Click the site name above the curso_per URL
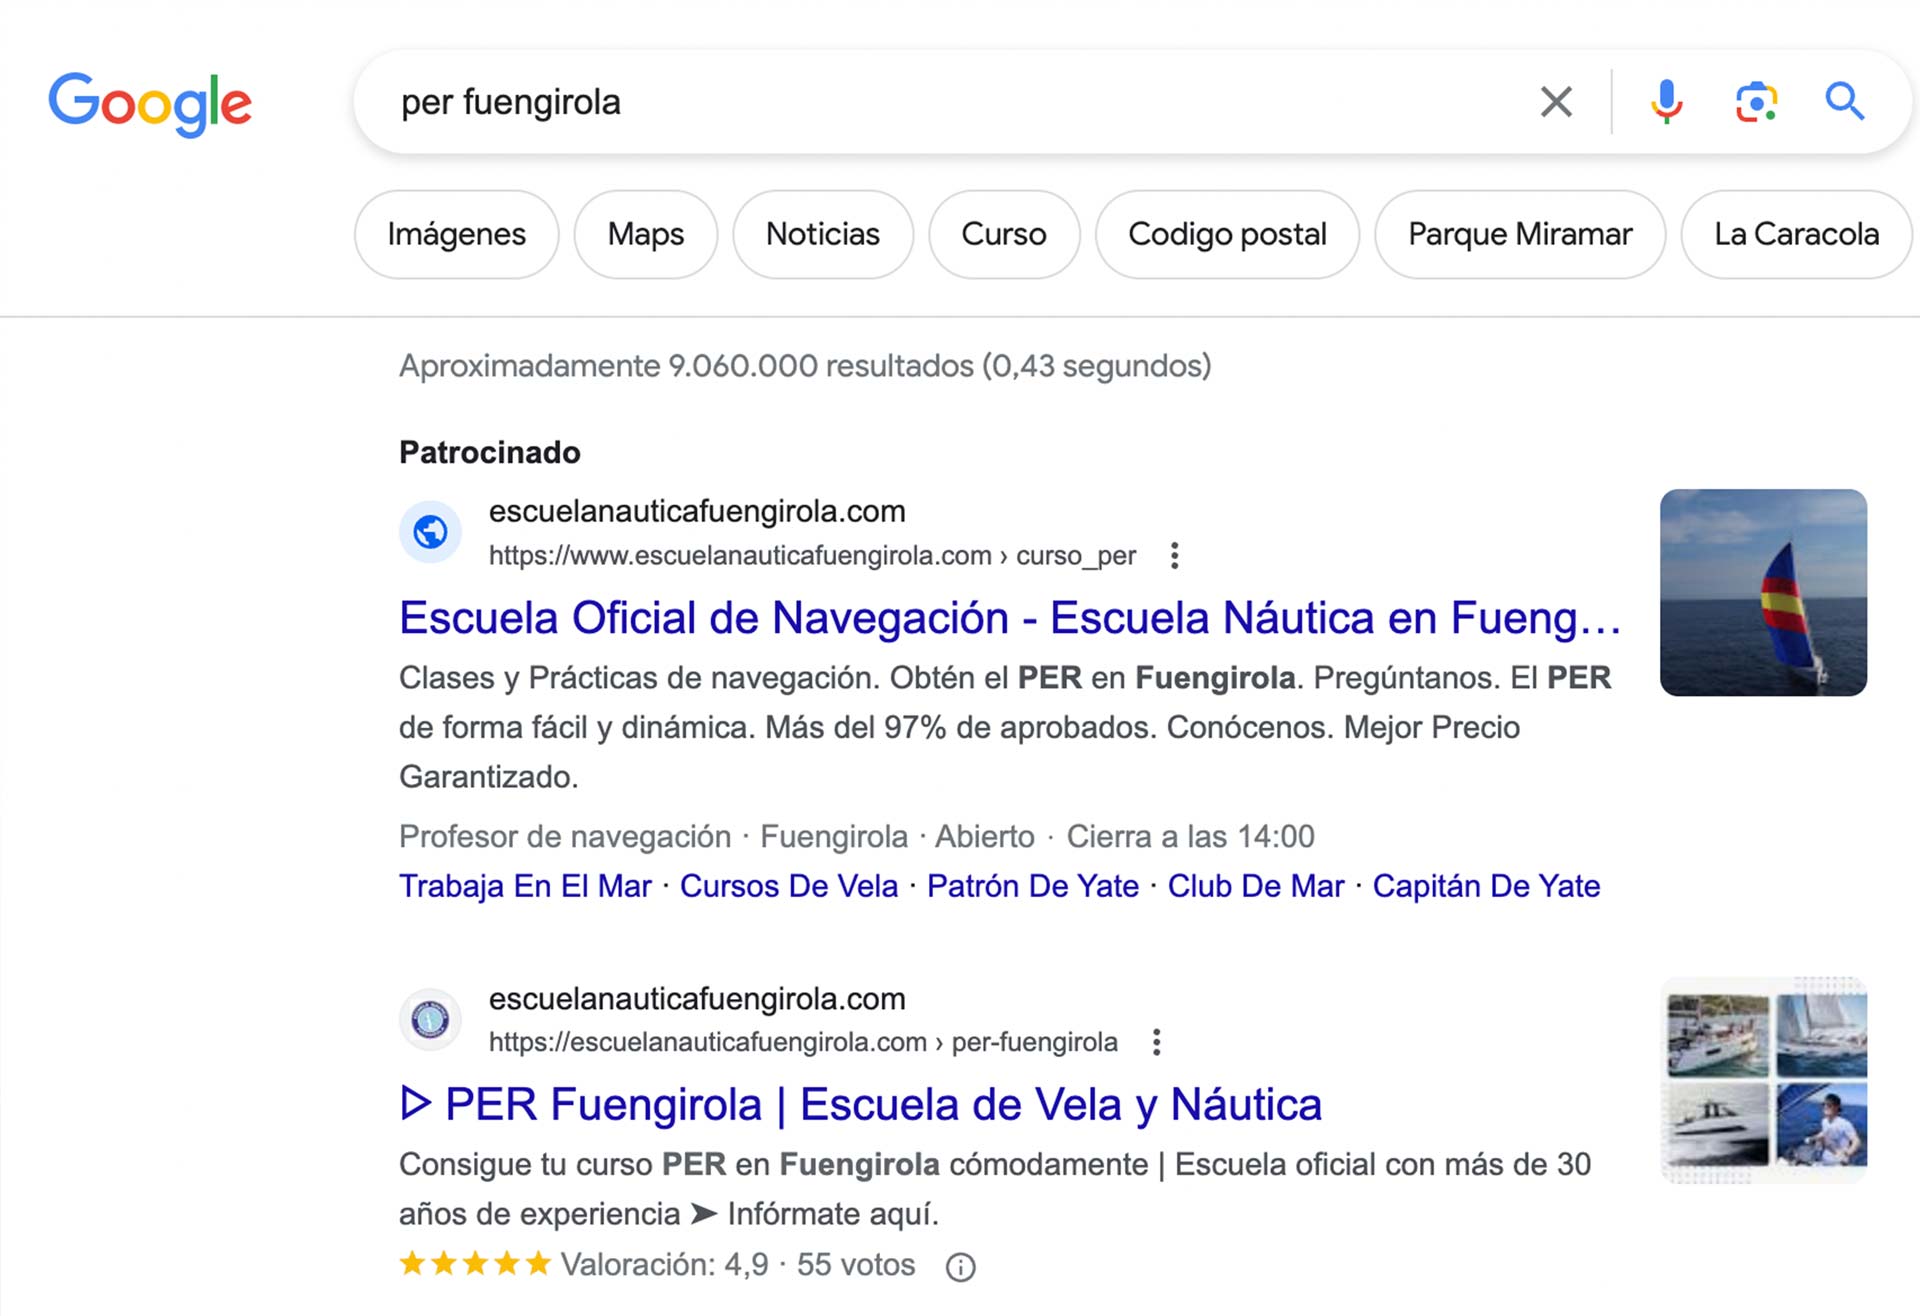The width and height of the screenshot is (1920, 1316). point(697,512)
